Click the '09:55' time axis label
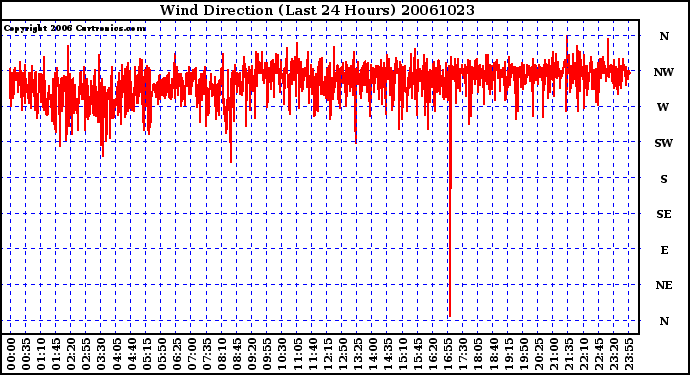Image resolution: width=690 pixels, height=375 pixels. [x=267, y=354]
